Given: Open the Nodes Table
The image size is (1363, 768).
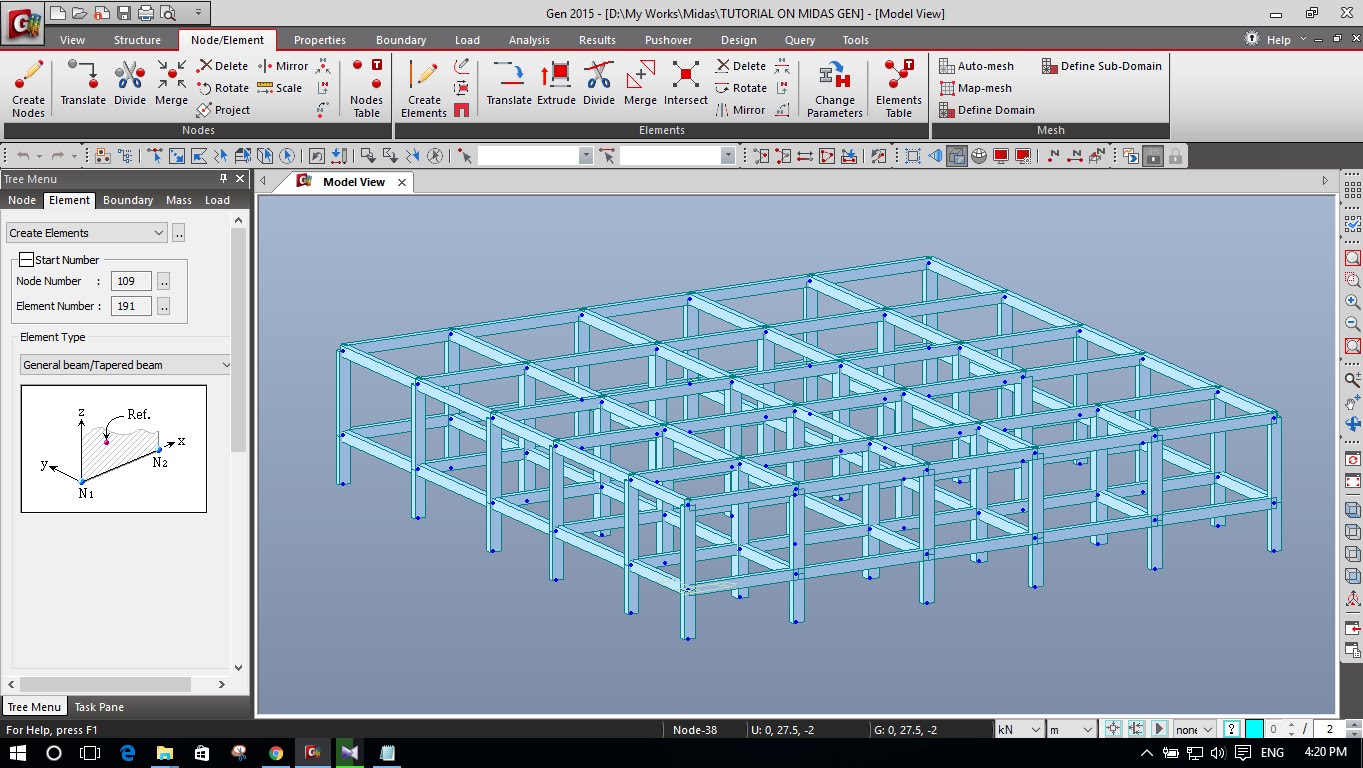Looking at the screenshot, I should 366,88.
